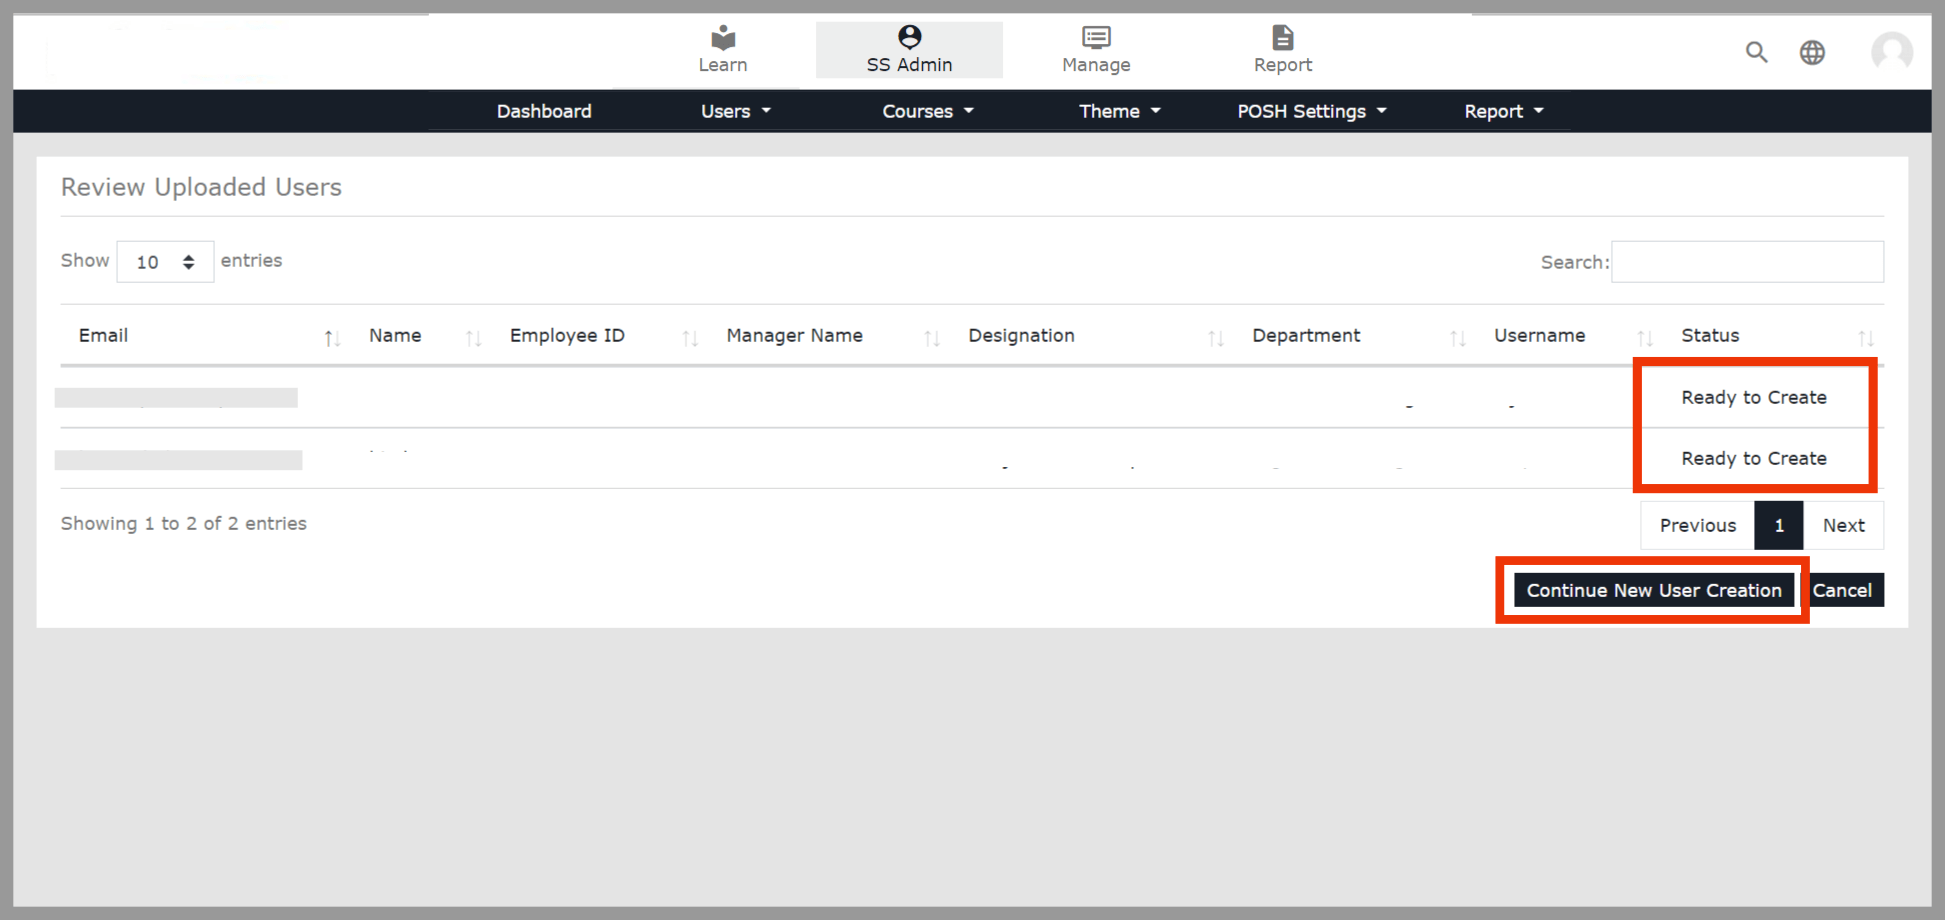Open the user profile avatar
Screen dimensions: 1945x920
[1891, 52]
